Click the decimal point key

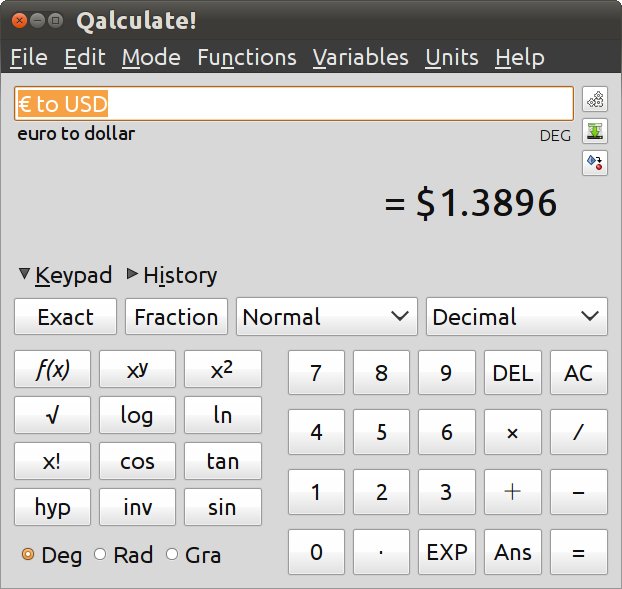[381, 552]
